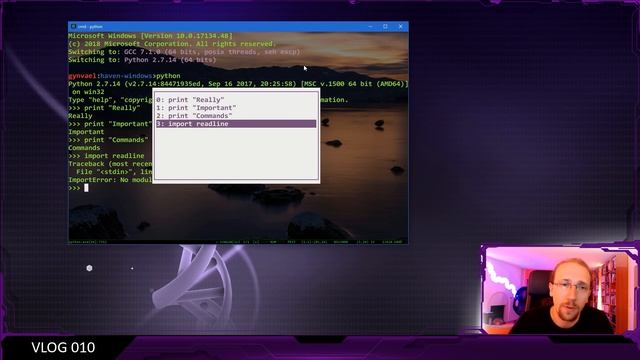Click the Traceback error line
Viewport: 640px width, 360px height.
click(x=110, y=164)
